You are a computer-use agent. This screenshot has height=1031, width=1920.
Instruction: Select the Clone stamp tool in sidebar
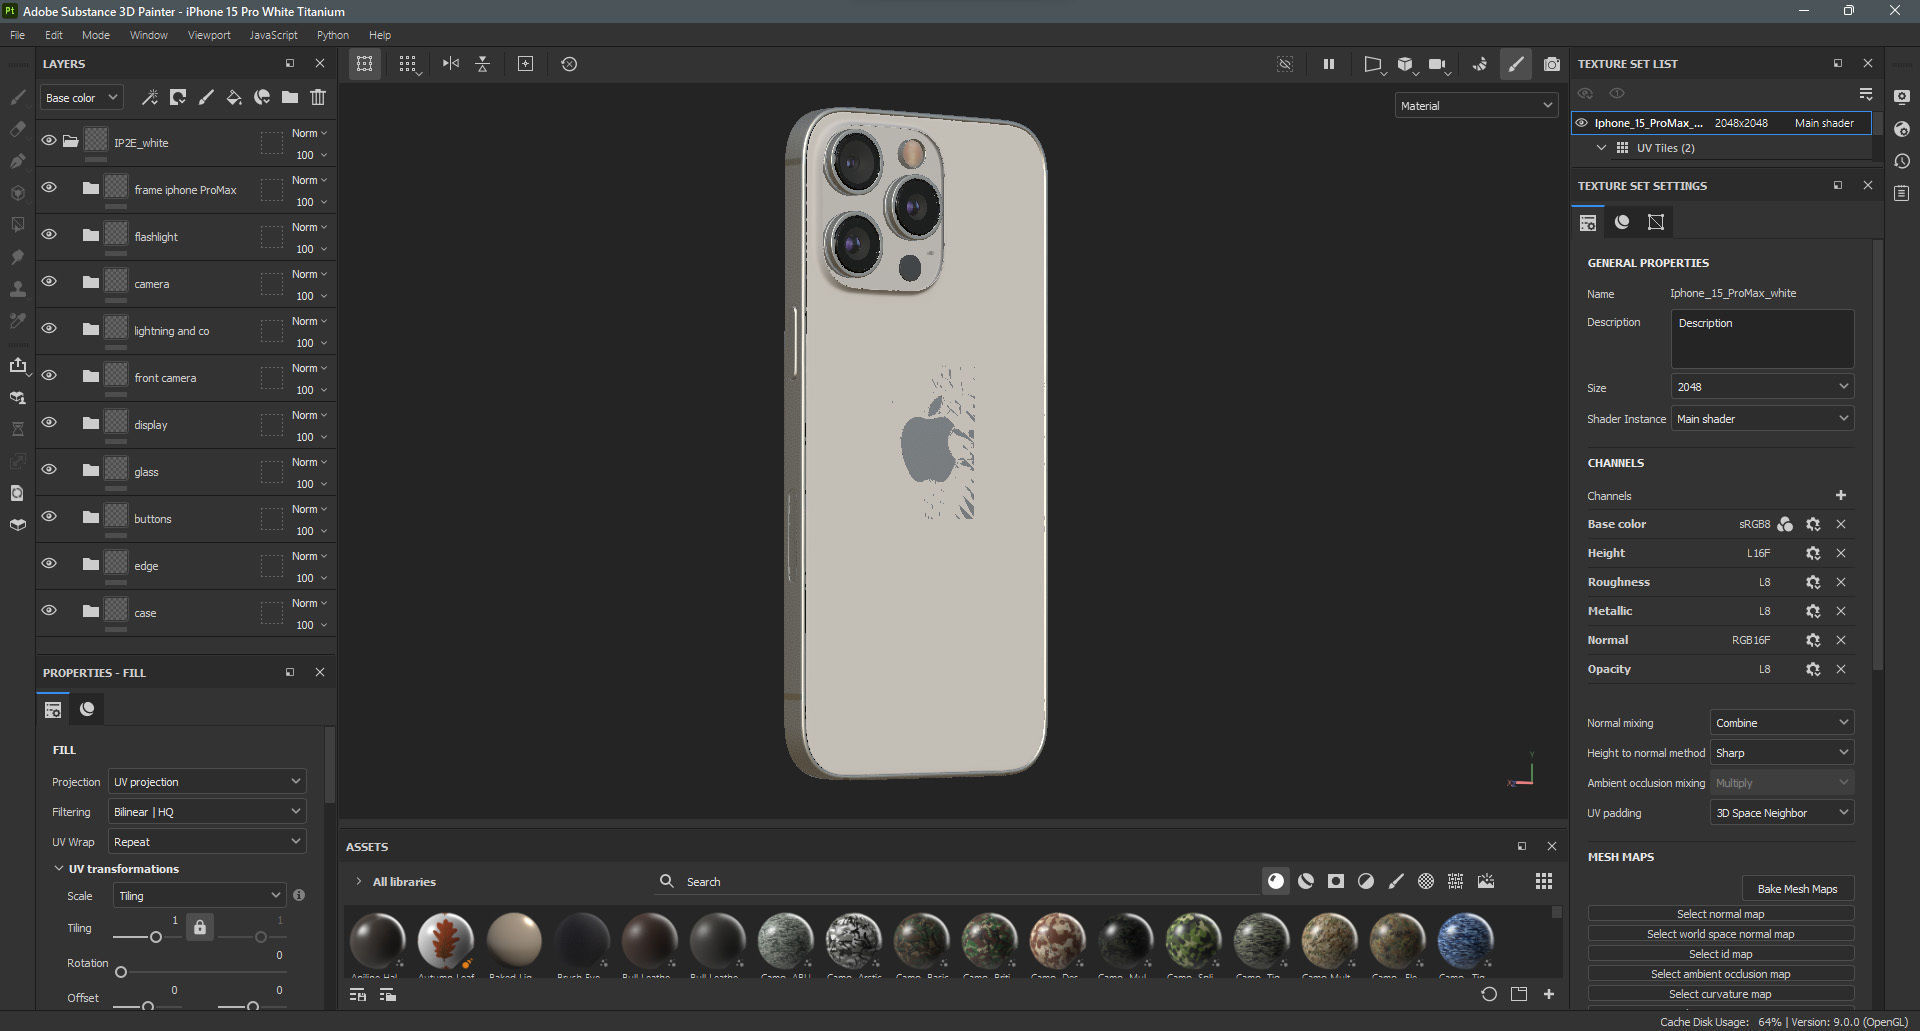(x=17, y=289)
